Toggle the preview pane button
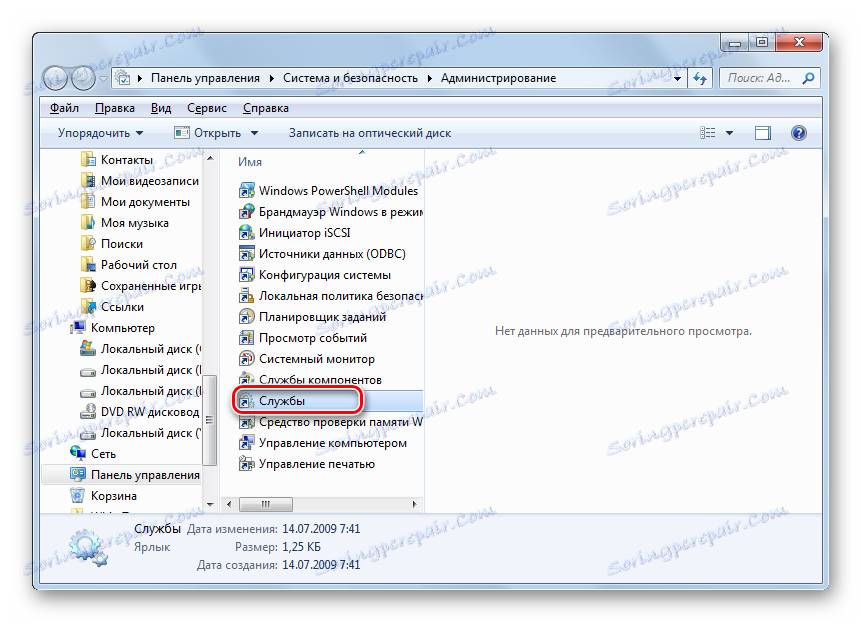This screenshot has width=862, height=623. click(762, 133)
